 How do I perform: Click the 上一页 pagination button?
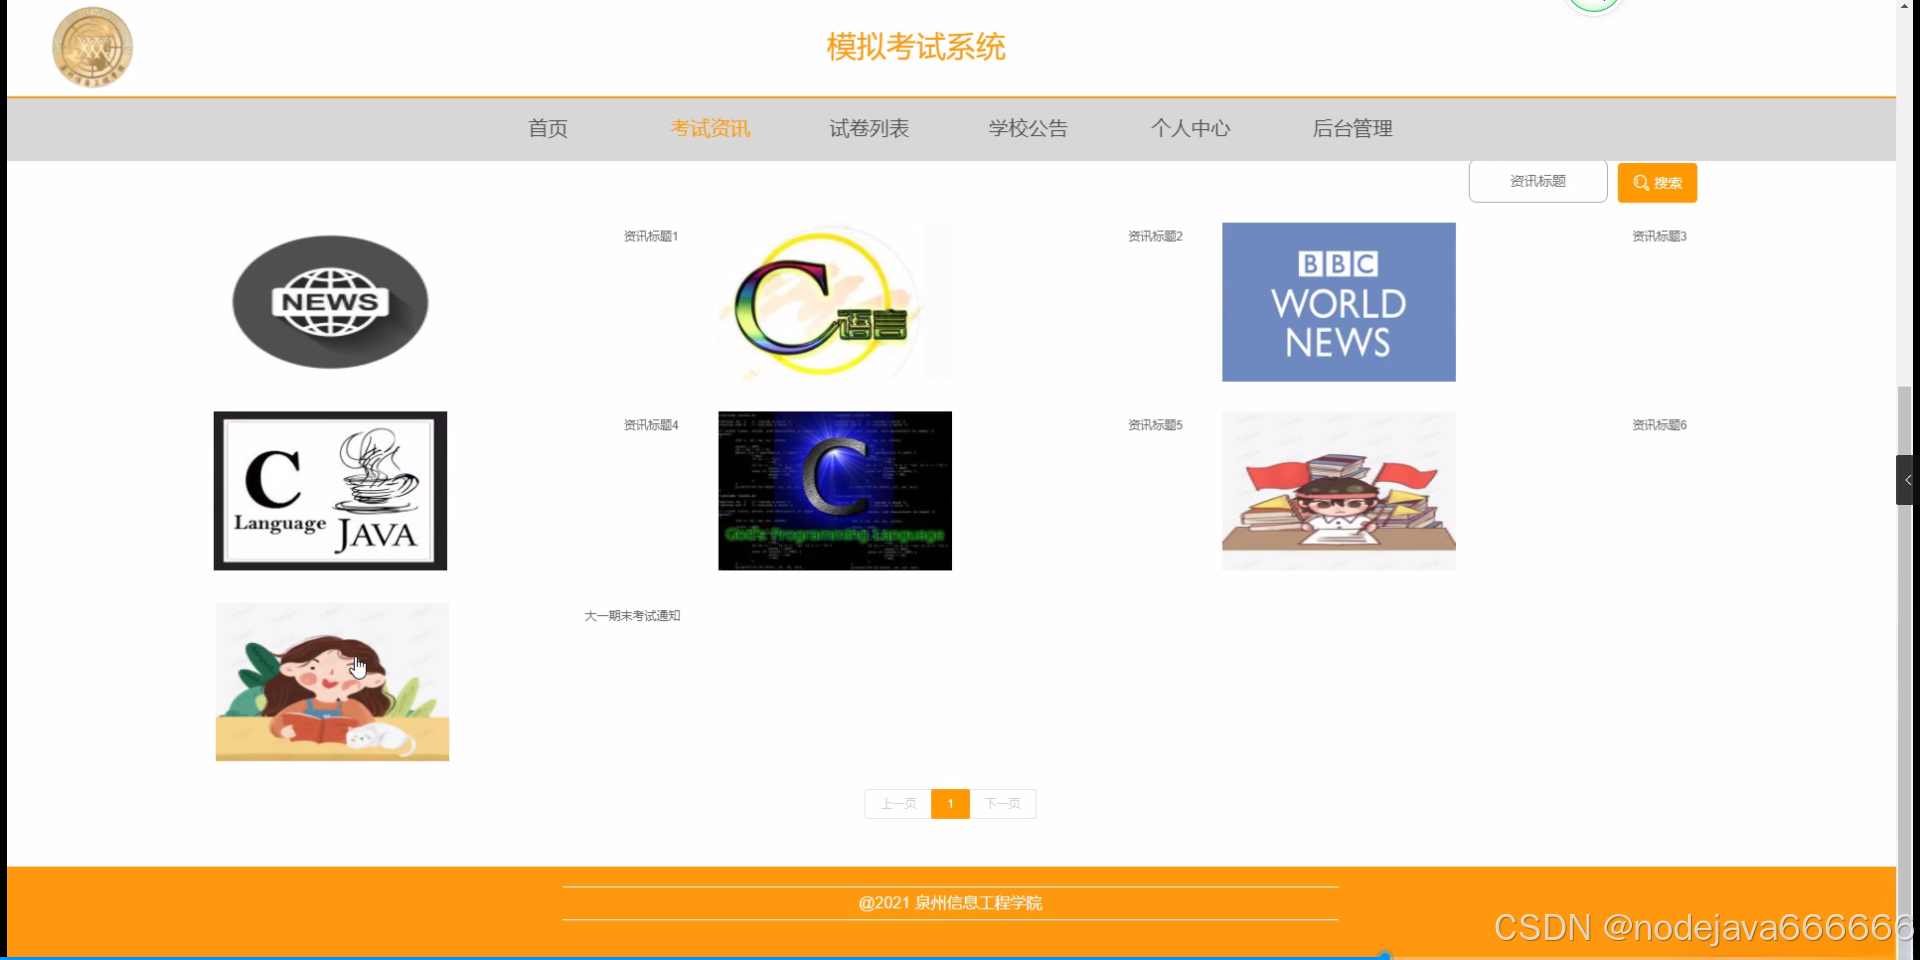tap(898, 804)
